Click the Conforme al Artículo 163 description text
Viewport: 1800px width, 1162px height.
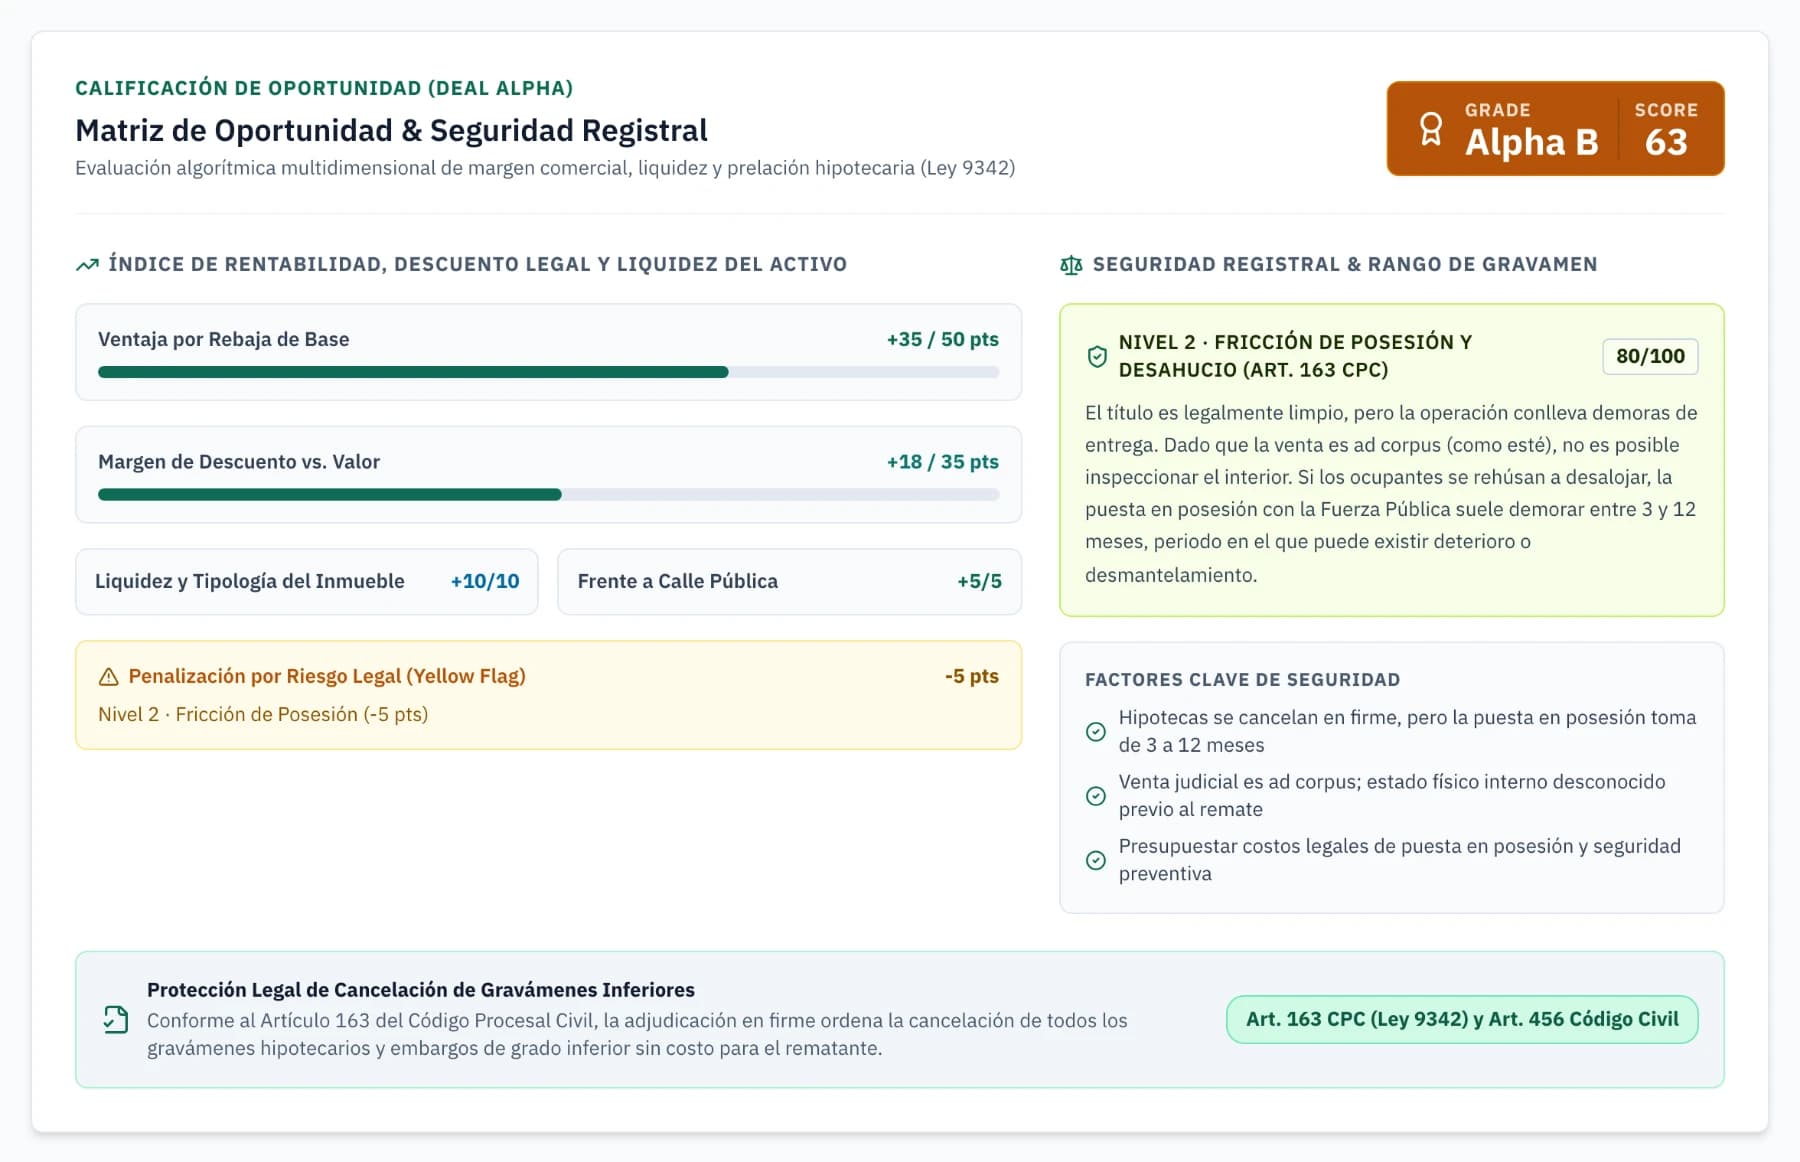pos(637,1034)
